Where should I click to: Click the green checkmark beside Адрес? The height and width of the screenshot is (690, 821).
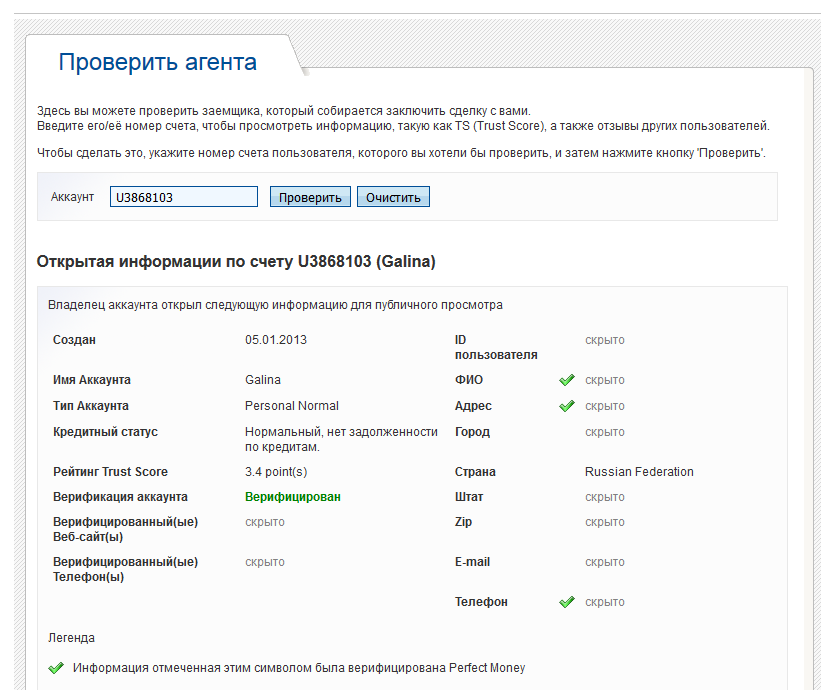point(567,406)
